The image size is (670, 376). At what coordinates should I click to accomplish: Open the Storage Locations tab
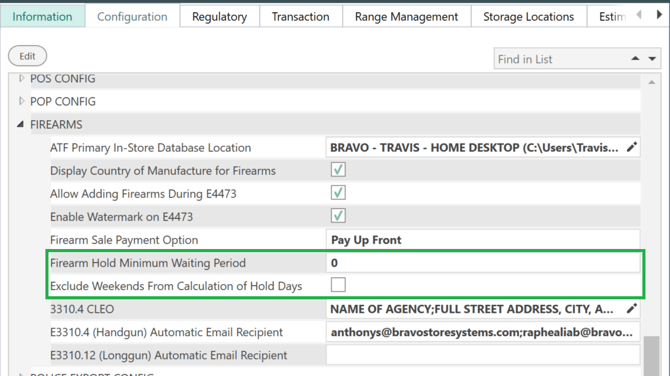click(529, 17)
